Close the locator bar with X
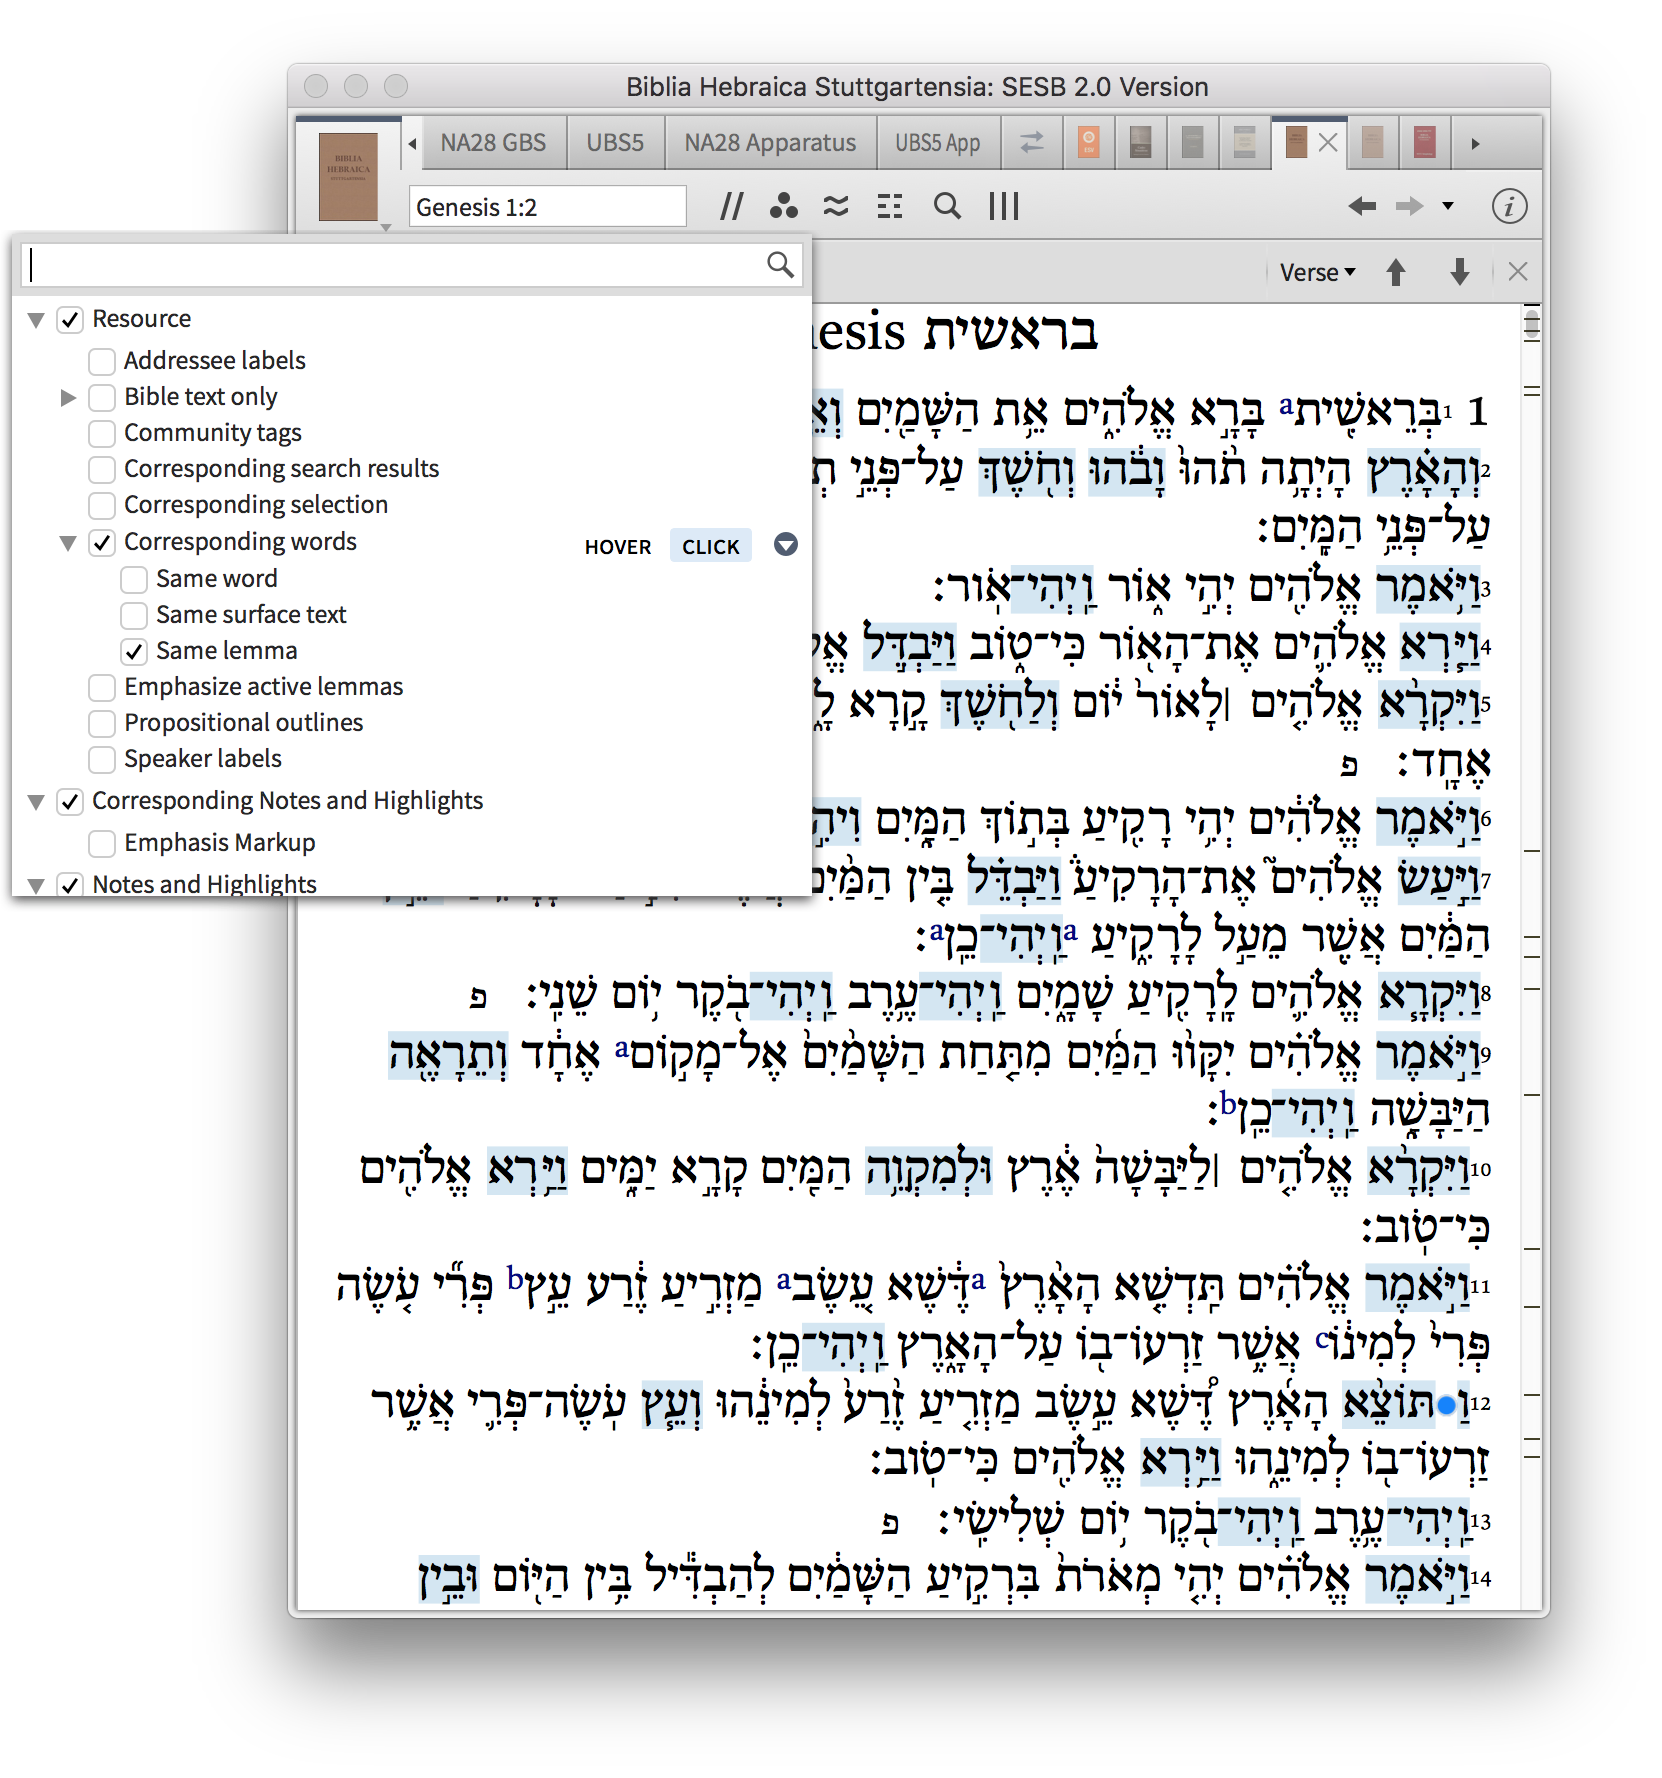 point(1518,272)
